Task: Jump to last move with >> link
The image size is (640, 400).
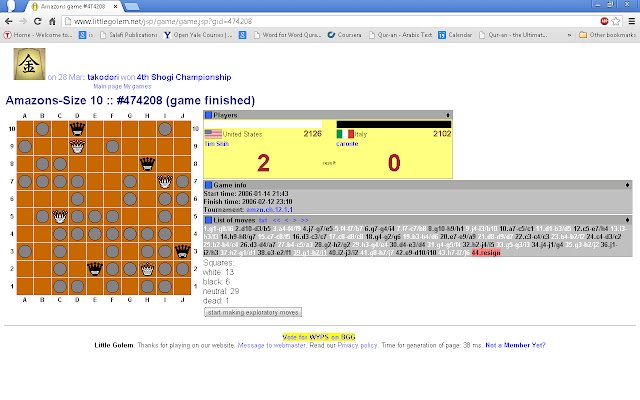Action: (x=304, y=220)
